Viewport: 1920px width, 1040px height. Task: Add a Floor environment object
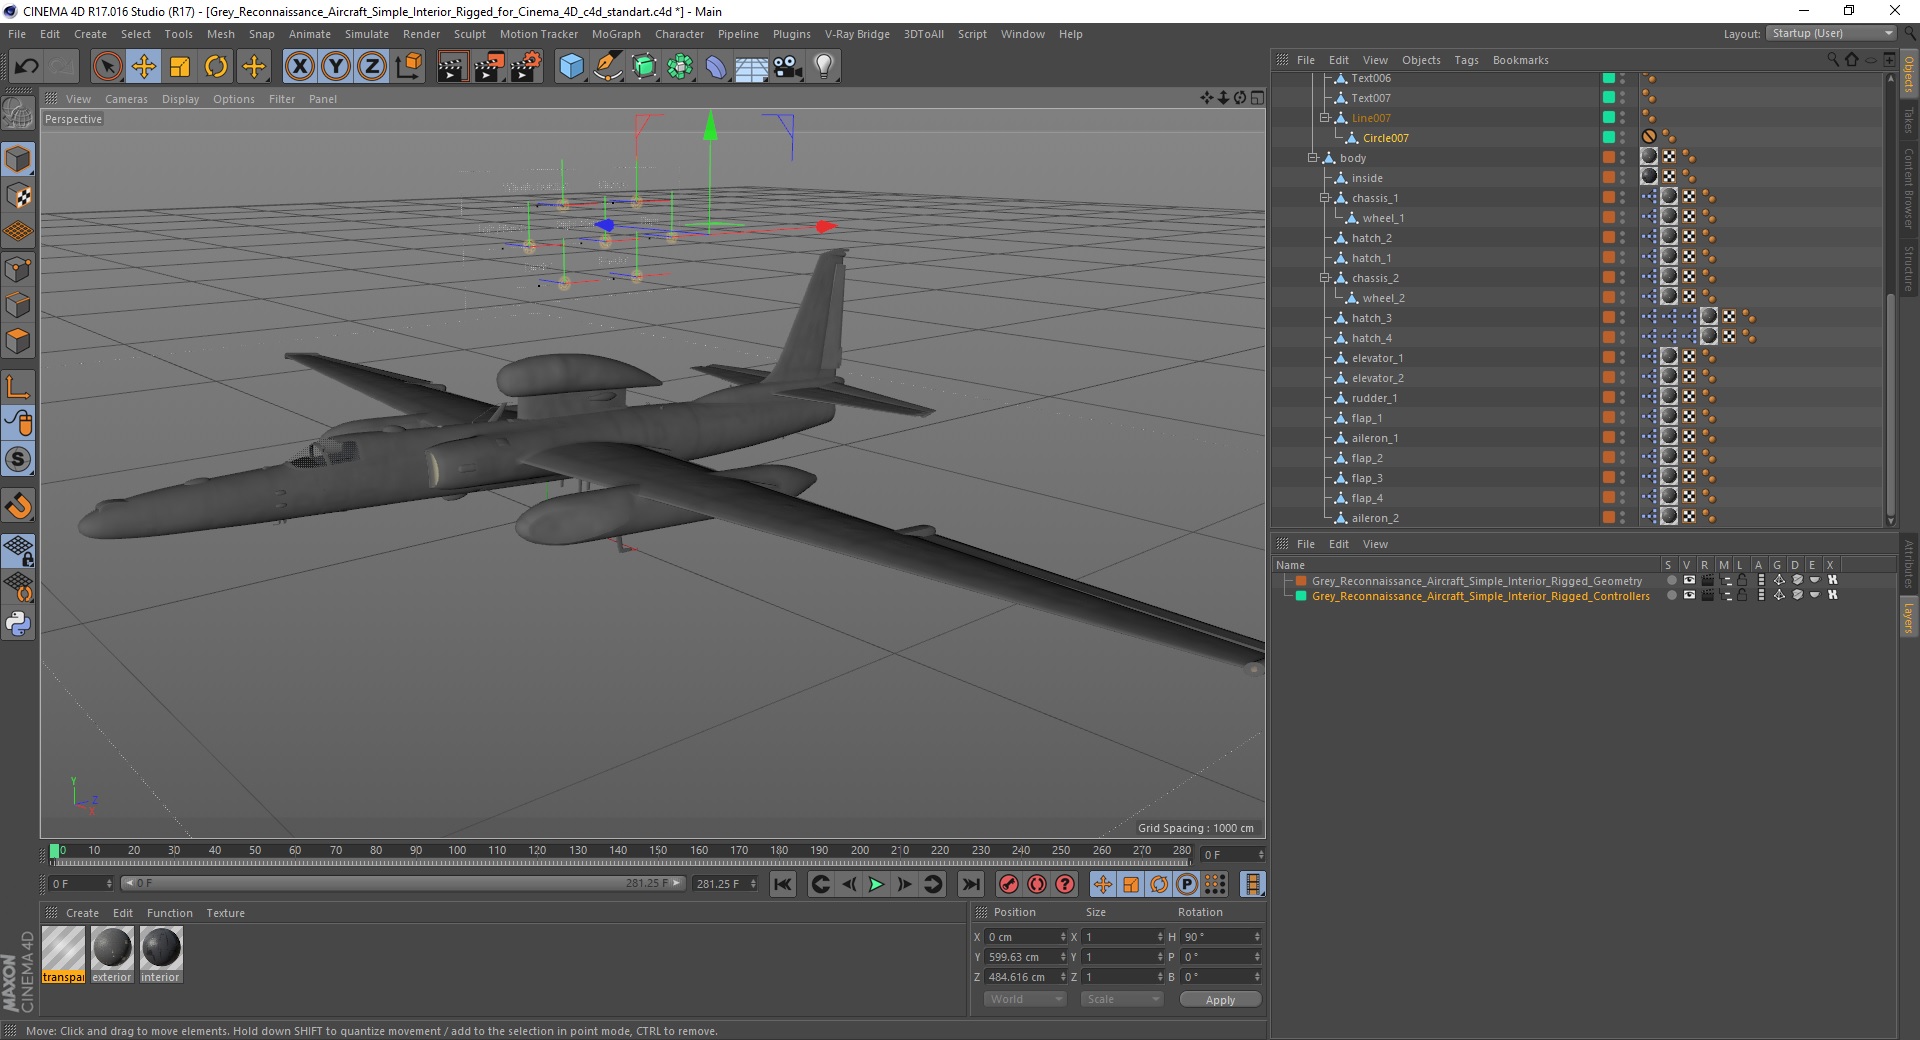[751, 67]
